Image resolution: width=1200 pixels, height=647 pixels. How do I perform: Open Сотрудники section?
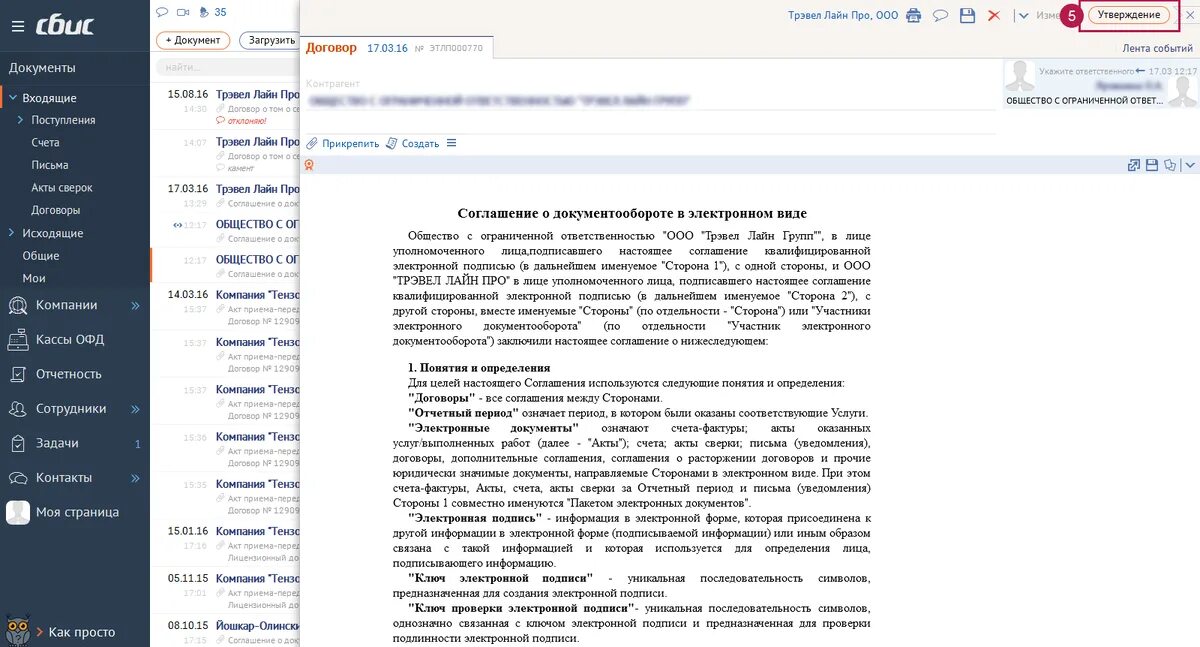pyautogui.click(x=71, y=408)
